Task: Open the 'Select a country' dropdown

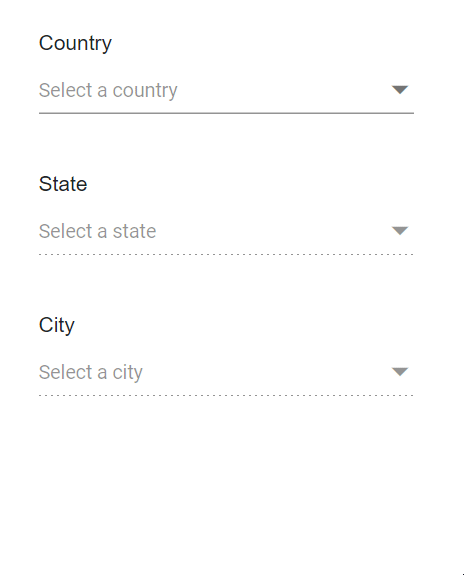Action: coord(226,90)
